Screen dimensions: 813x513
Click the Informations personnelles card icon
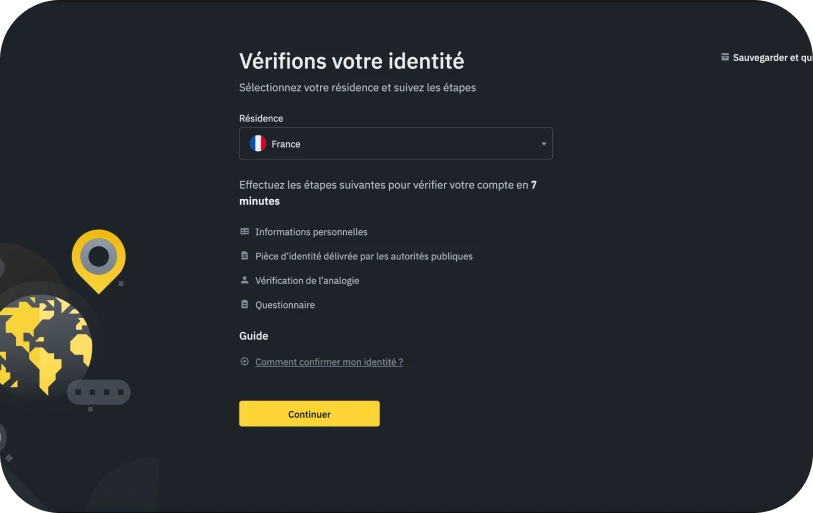[245, 231]
